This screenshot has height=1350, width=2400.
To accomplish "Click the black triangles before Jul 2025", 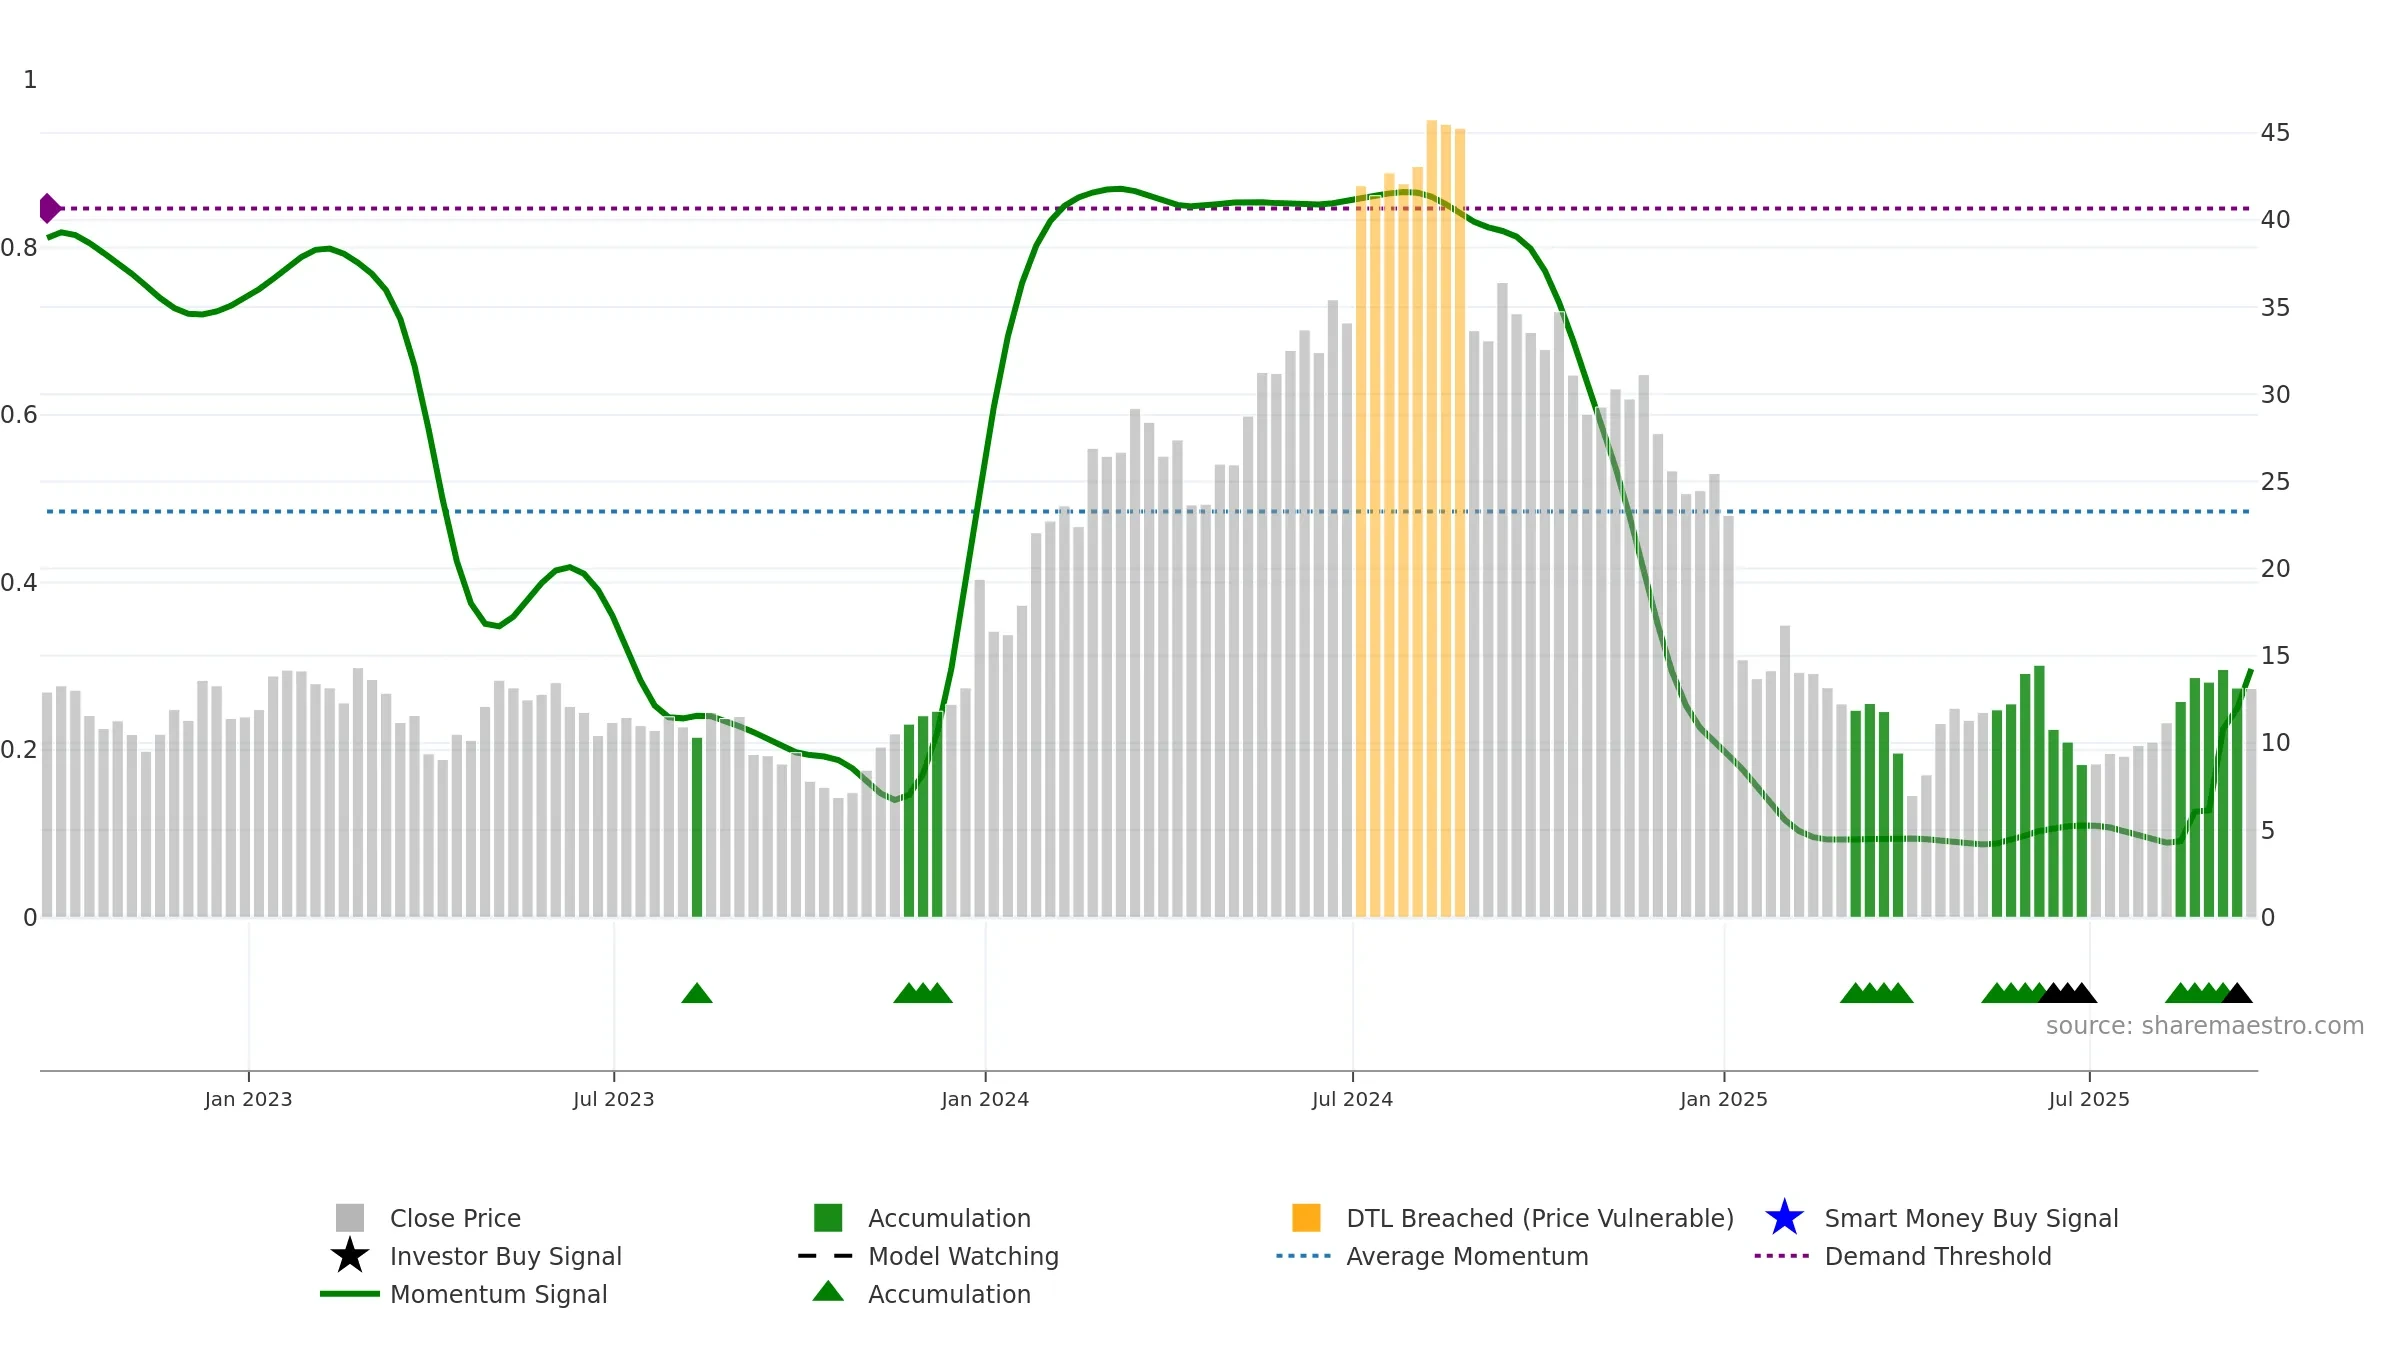I will (x=2067, y=993).
